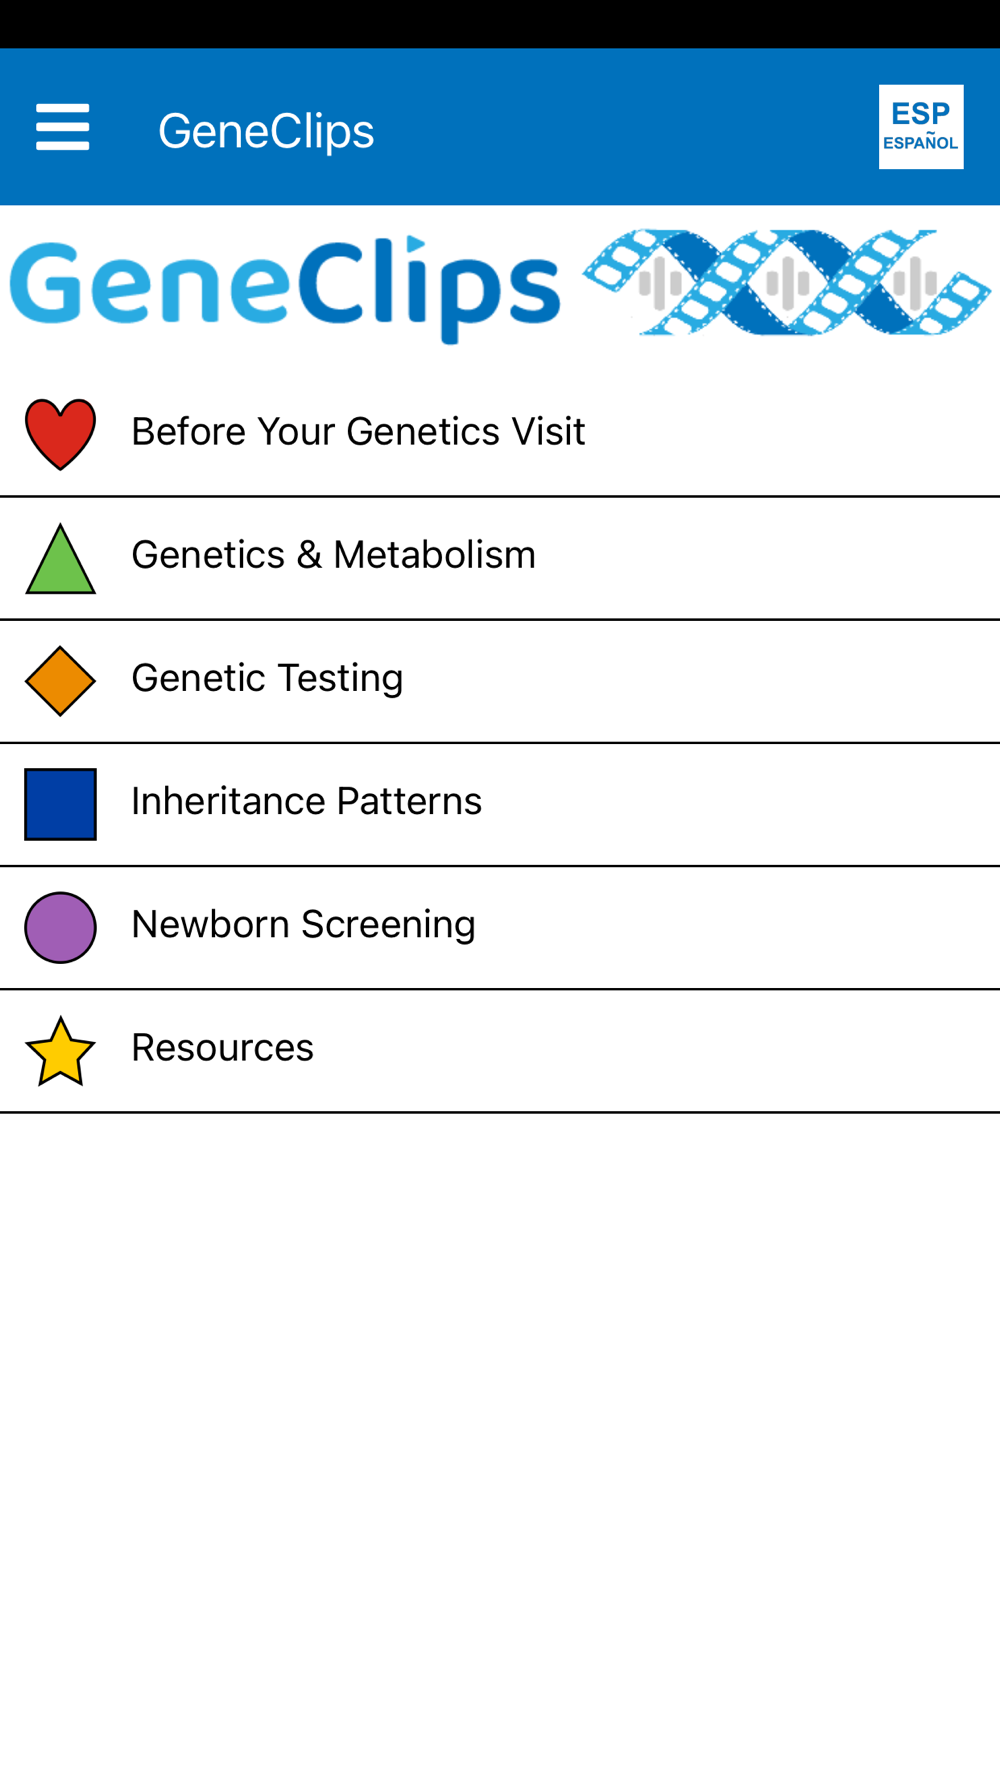
Task: Tap the blue square icon
Action: [60, 804]
